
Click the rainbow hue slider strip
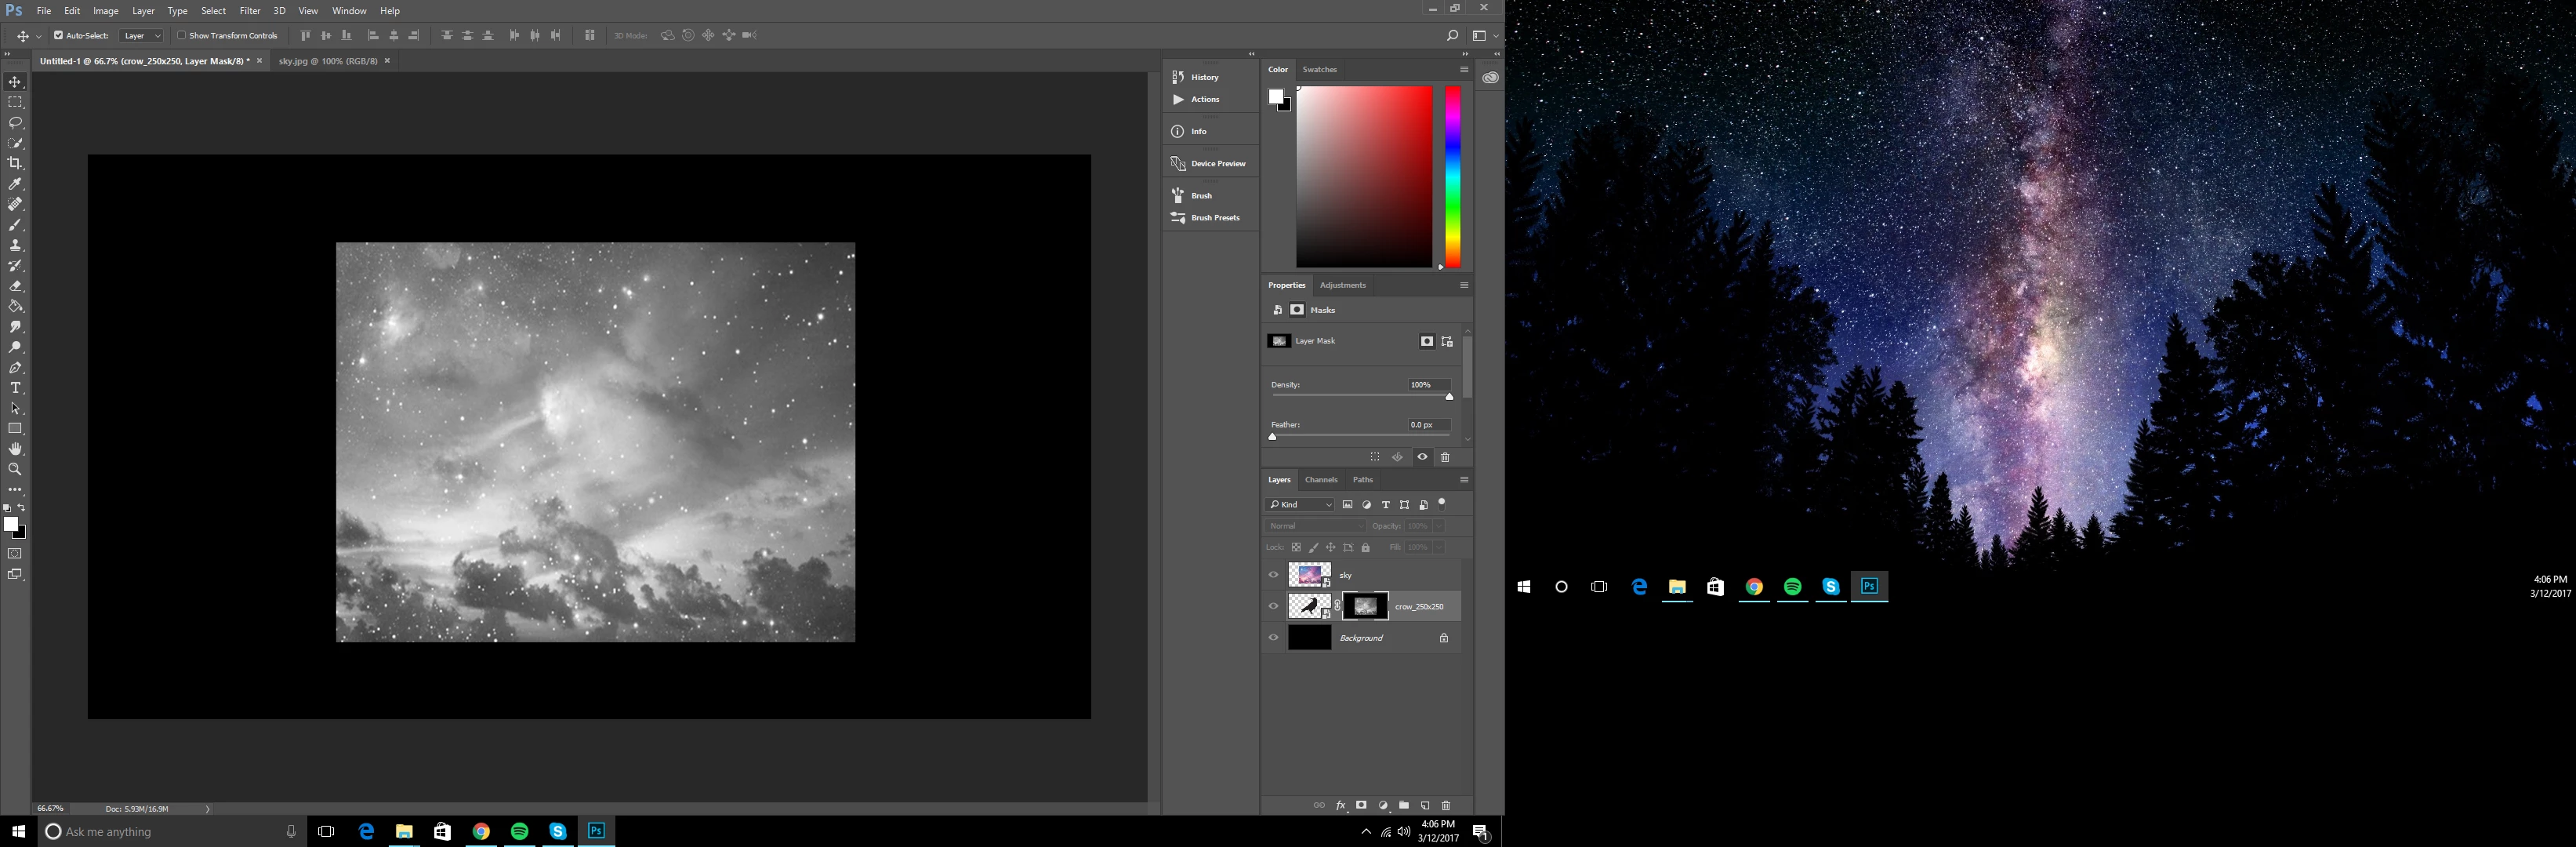coord(1452,176)
